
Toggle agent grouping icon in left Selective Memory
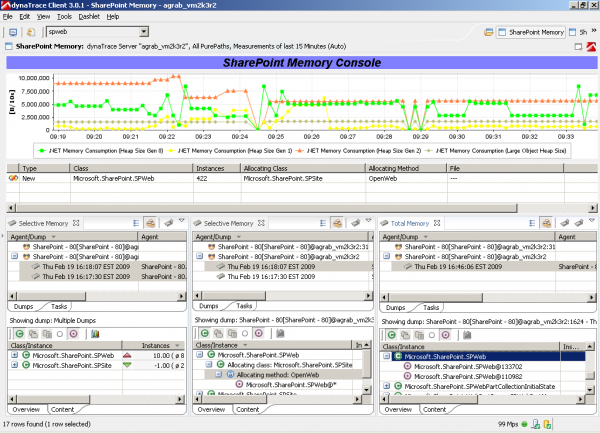point(150,223)
